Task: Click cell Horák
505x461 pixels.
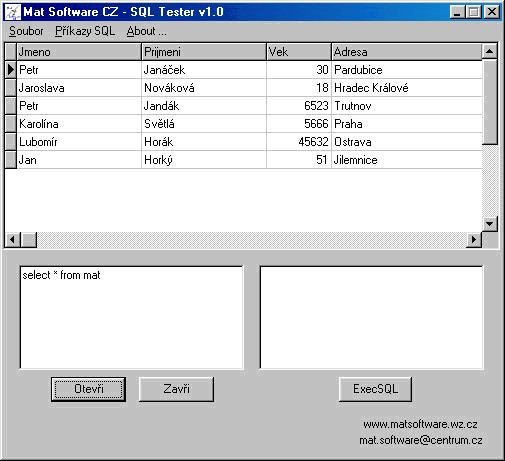Action: 204,142
